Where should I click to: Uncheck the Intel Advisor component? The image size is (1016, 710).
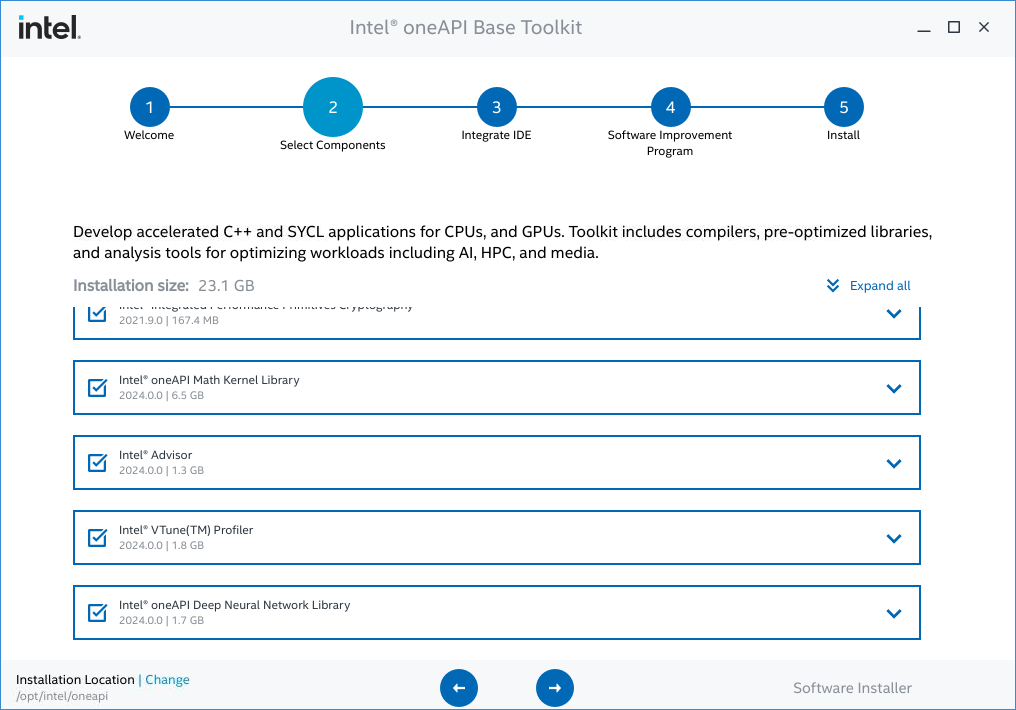97,463
